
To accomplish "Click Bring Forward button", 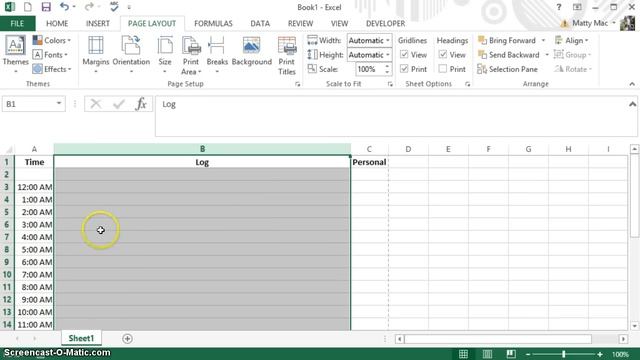I will (x=507, y=40).
